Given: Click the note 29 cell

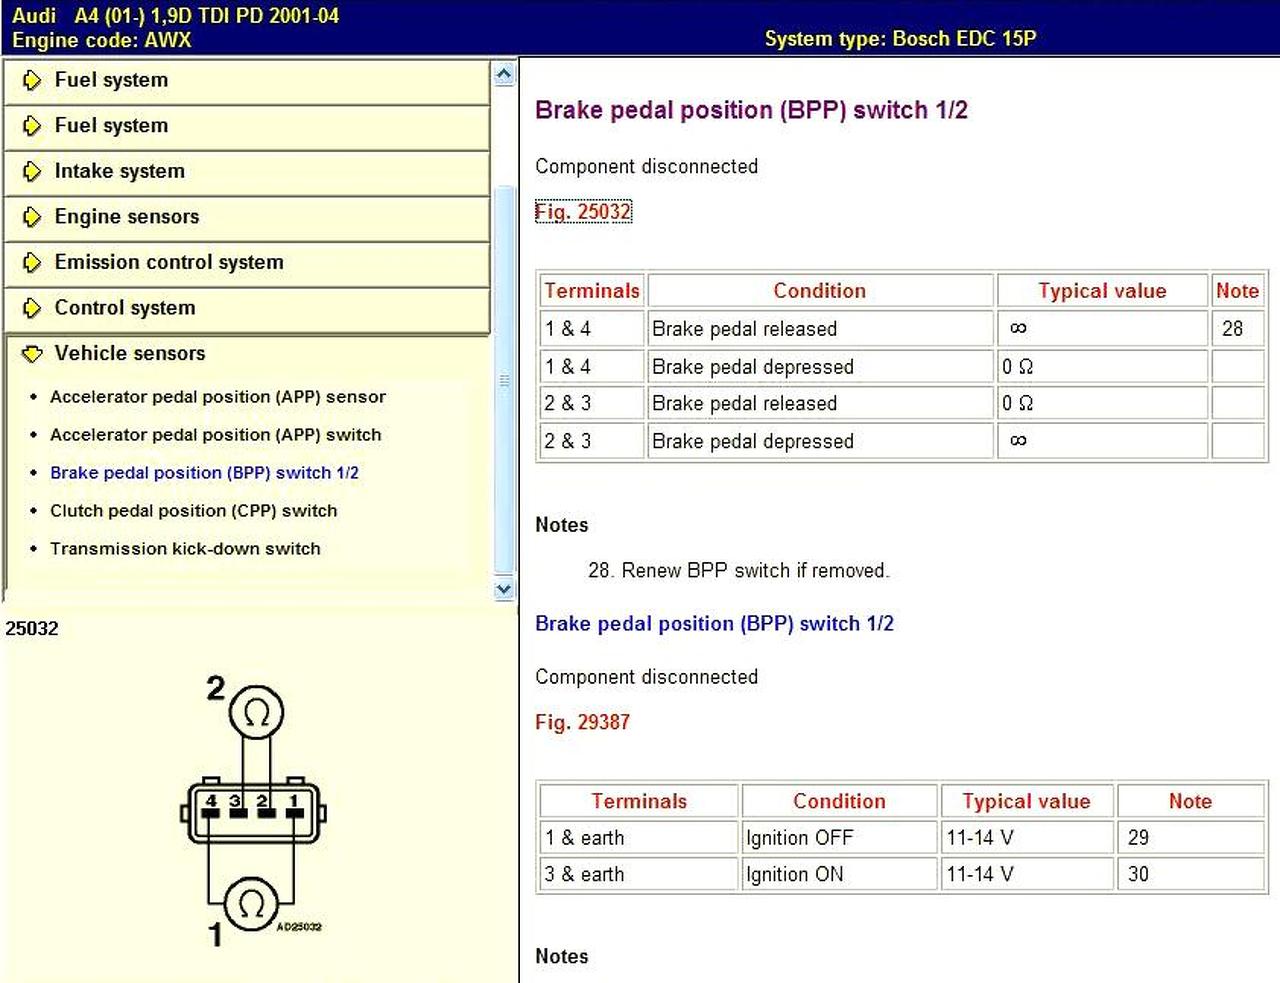Looking at the screenshot, I should tap(1190, 838).
